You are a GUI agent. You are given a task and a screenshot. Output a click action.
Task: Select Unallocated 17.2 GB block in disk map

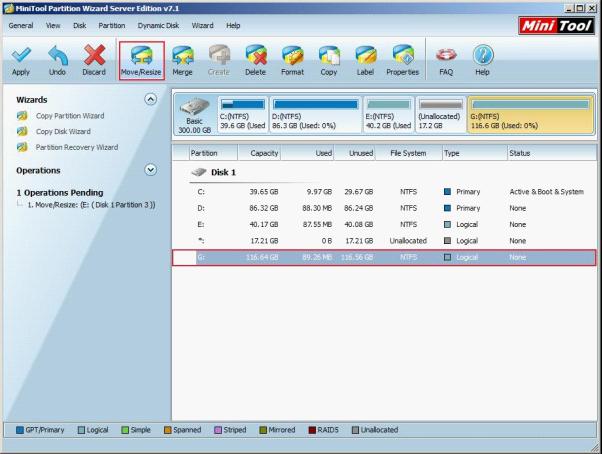441,115
